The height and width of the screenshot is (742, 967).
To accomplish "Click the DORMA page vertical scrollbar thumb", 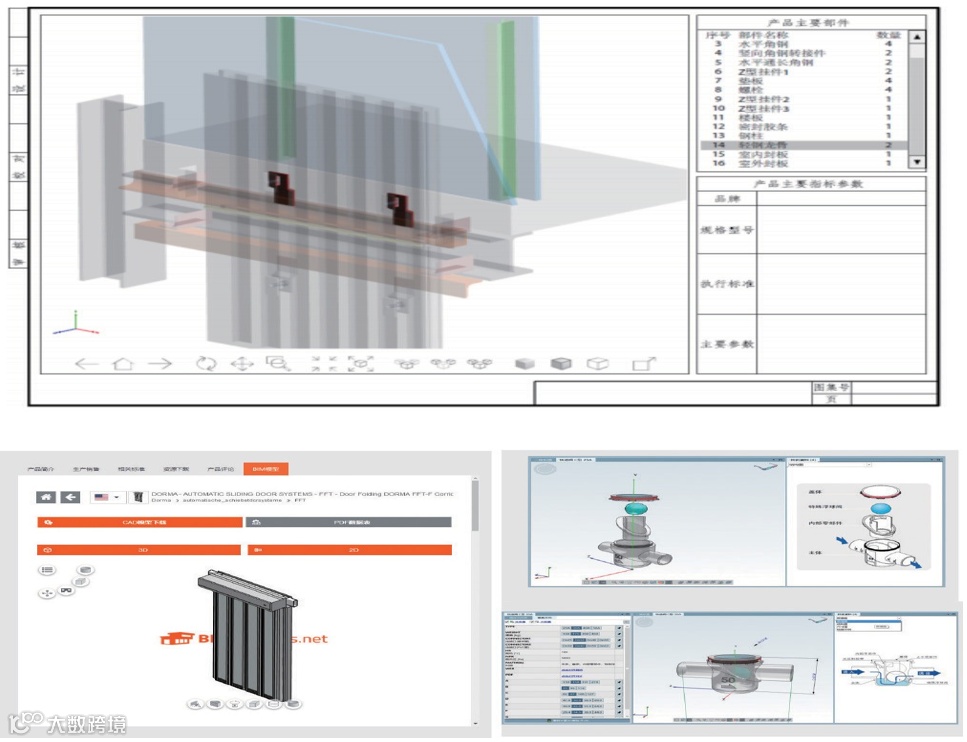I will point(474,505).
